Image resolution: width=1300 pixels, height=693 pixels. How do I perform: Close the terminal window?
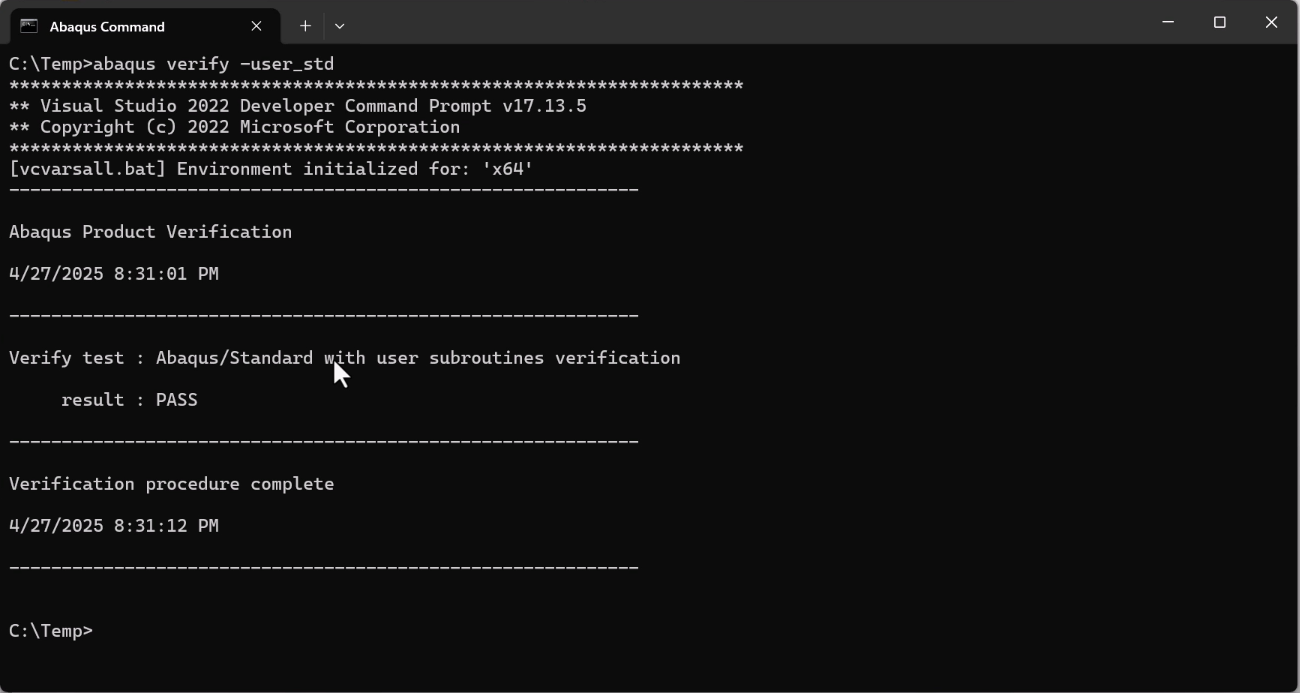point(1271,22)
